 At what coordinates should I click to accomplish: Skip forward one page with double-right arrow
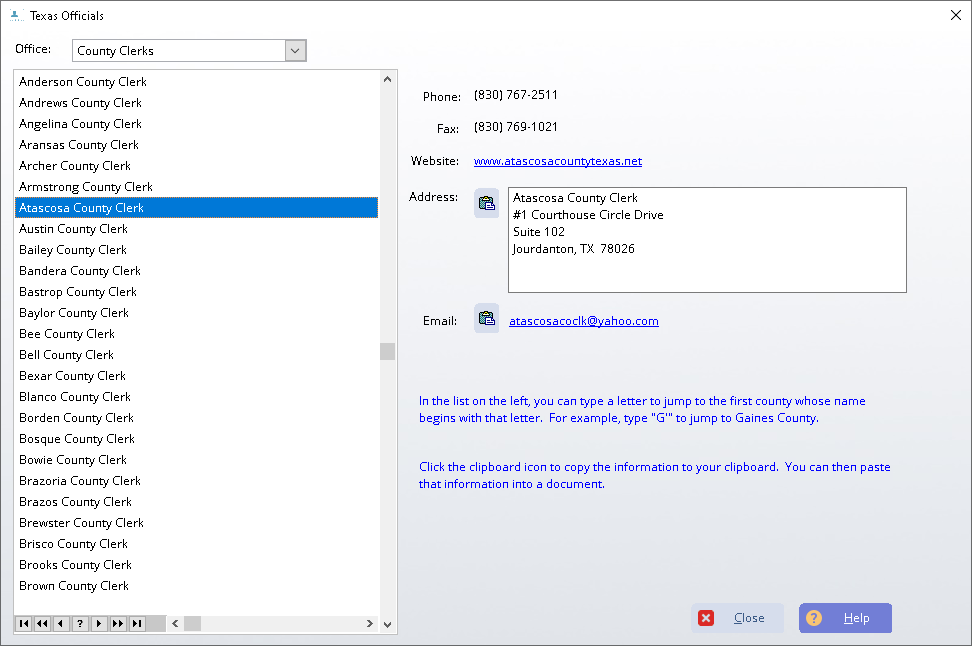point(118,624)
